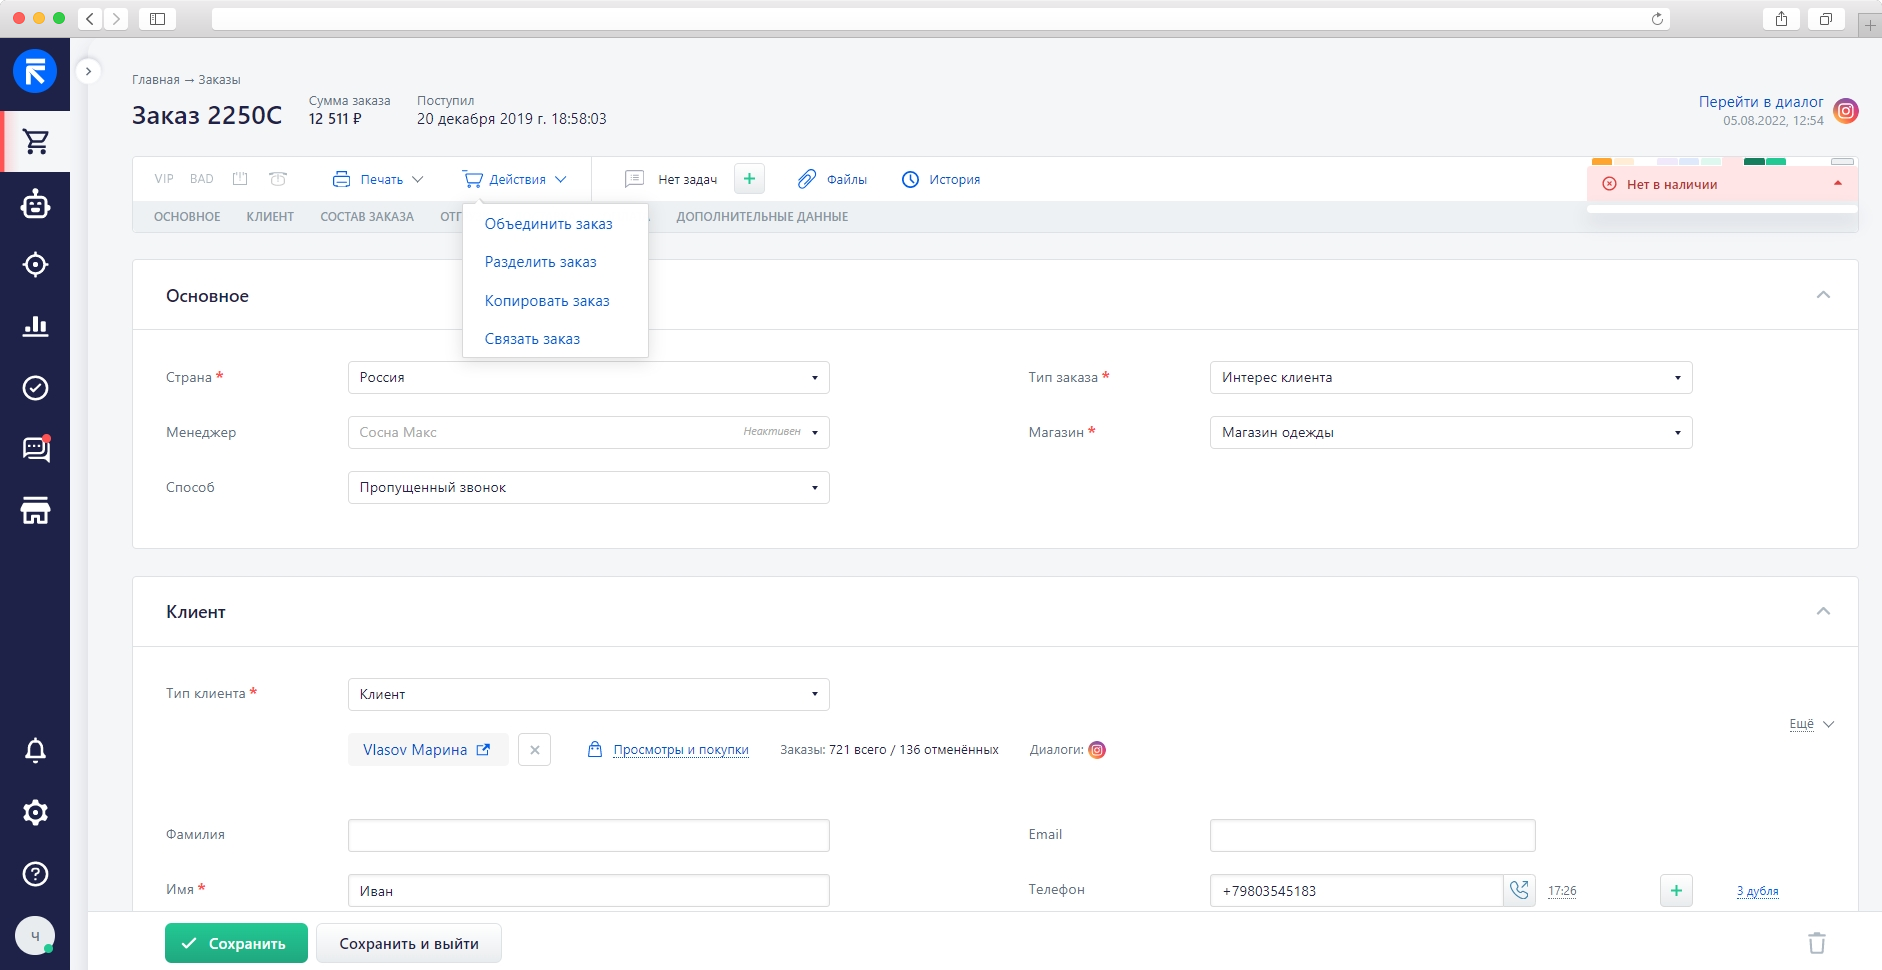Toggle the BAD mark on the order
The image size is (1882, 970).
tap(201, 179)
